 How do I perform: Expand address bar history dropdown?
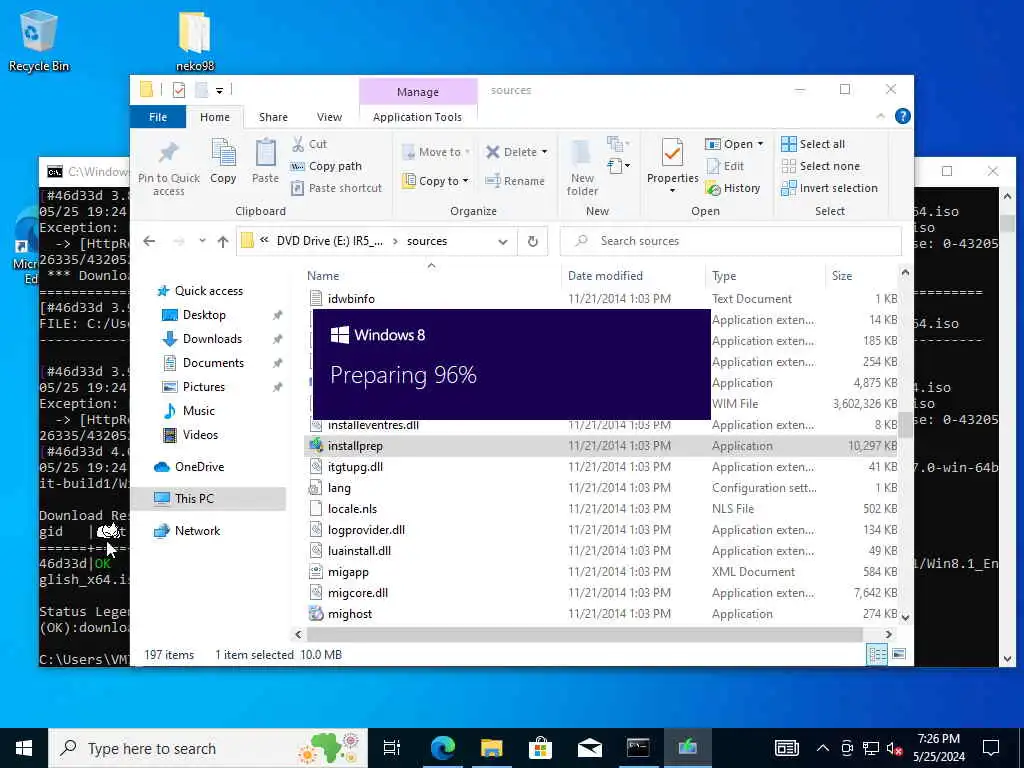503,241
